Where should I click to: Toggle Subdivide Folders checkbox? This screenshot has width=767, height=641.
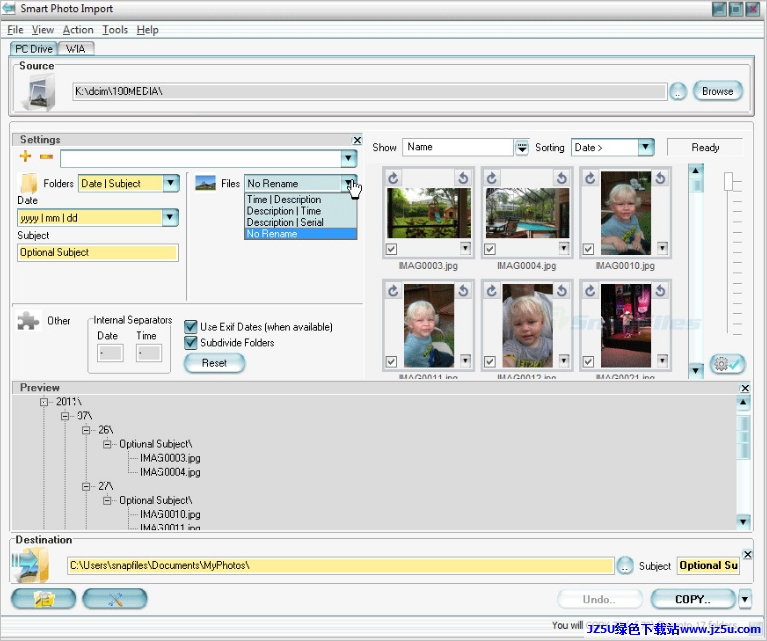click(191, 343)
